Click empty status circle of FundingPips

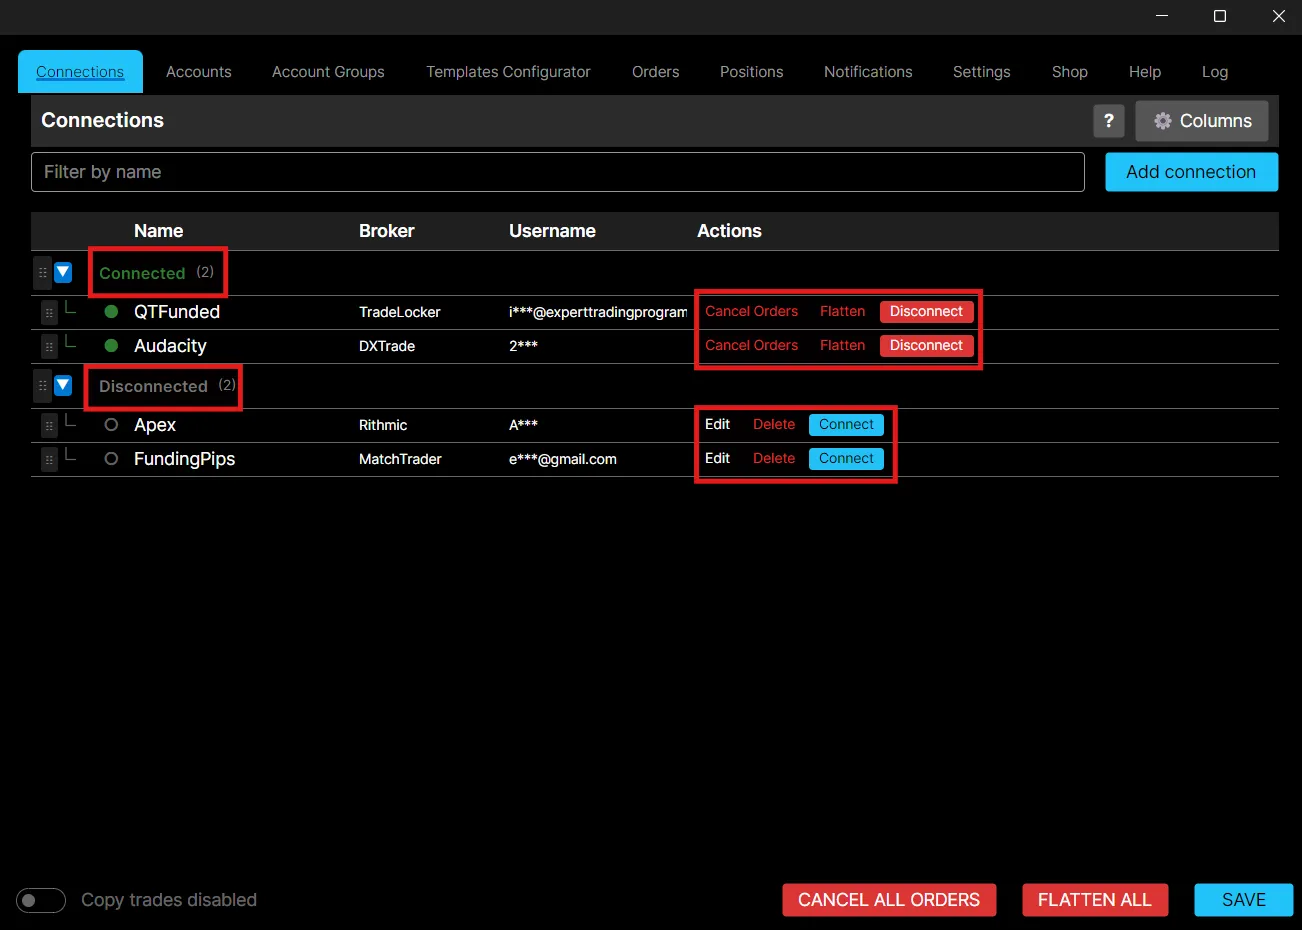(111, 459)
